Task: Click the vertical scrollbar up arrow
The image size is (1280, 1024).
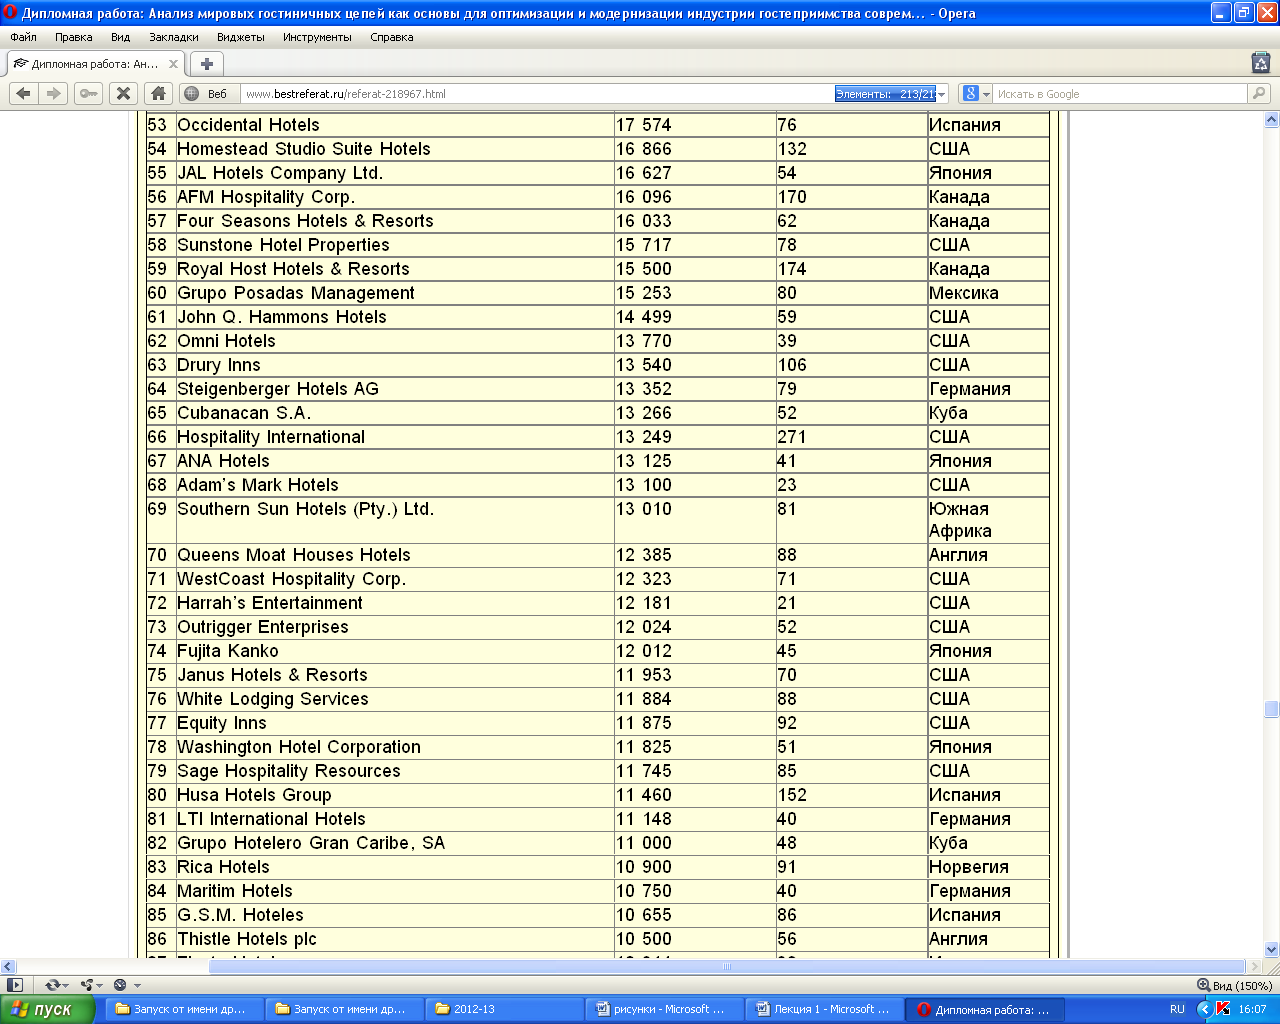Action: (x=1271, y=120)
